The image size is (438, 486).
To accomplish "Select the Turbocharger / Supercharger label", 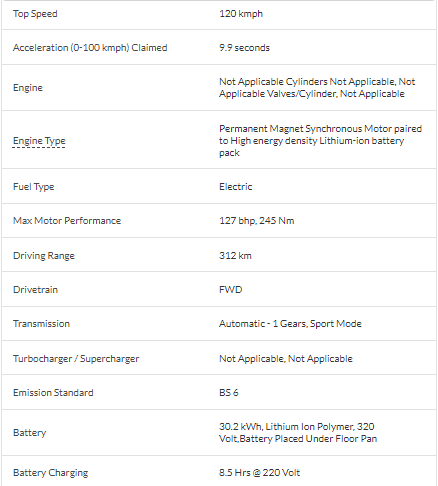I will tap(76, 359).
